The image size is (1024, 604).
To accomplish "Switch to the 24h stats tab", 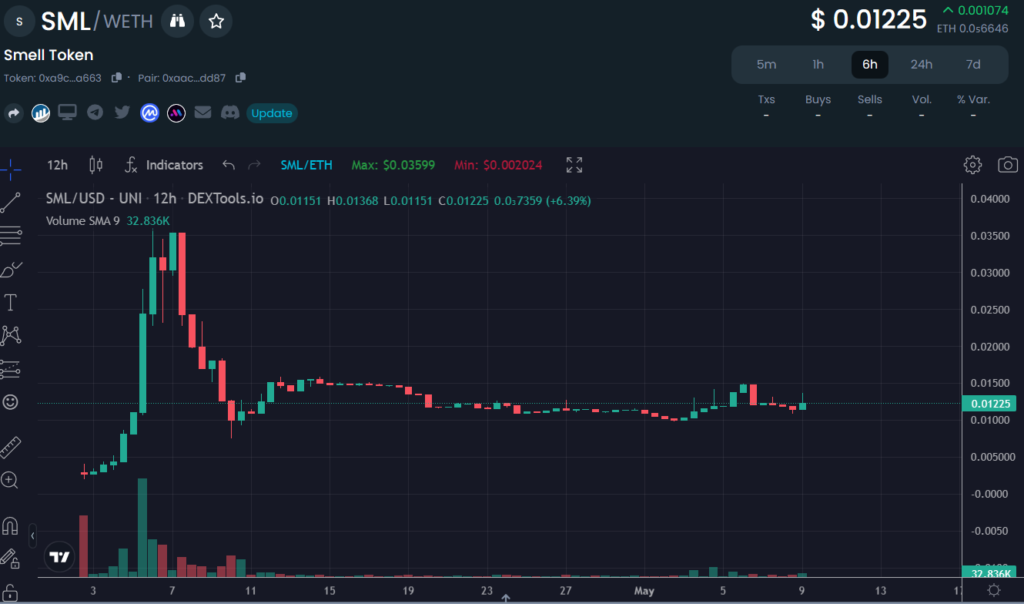I will [x=921, y=65].
